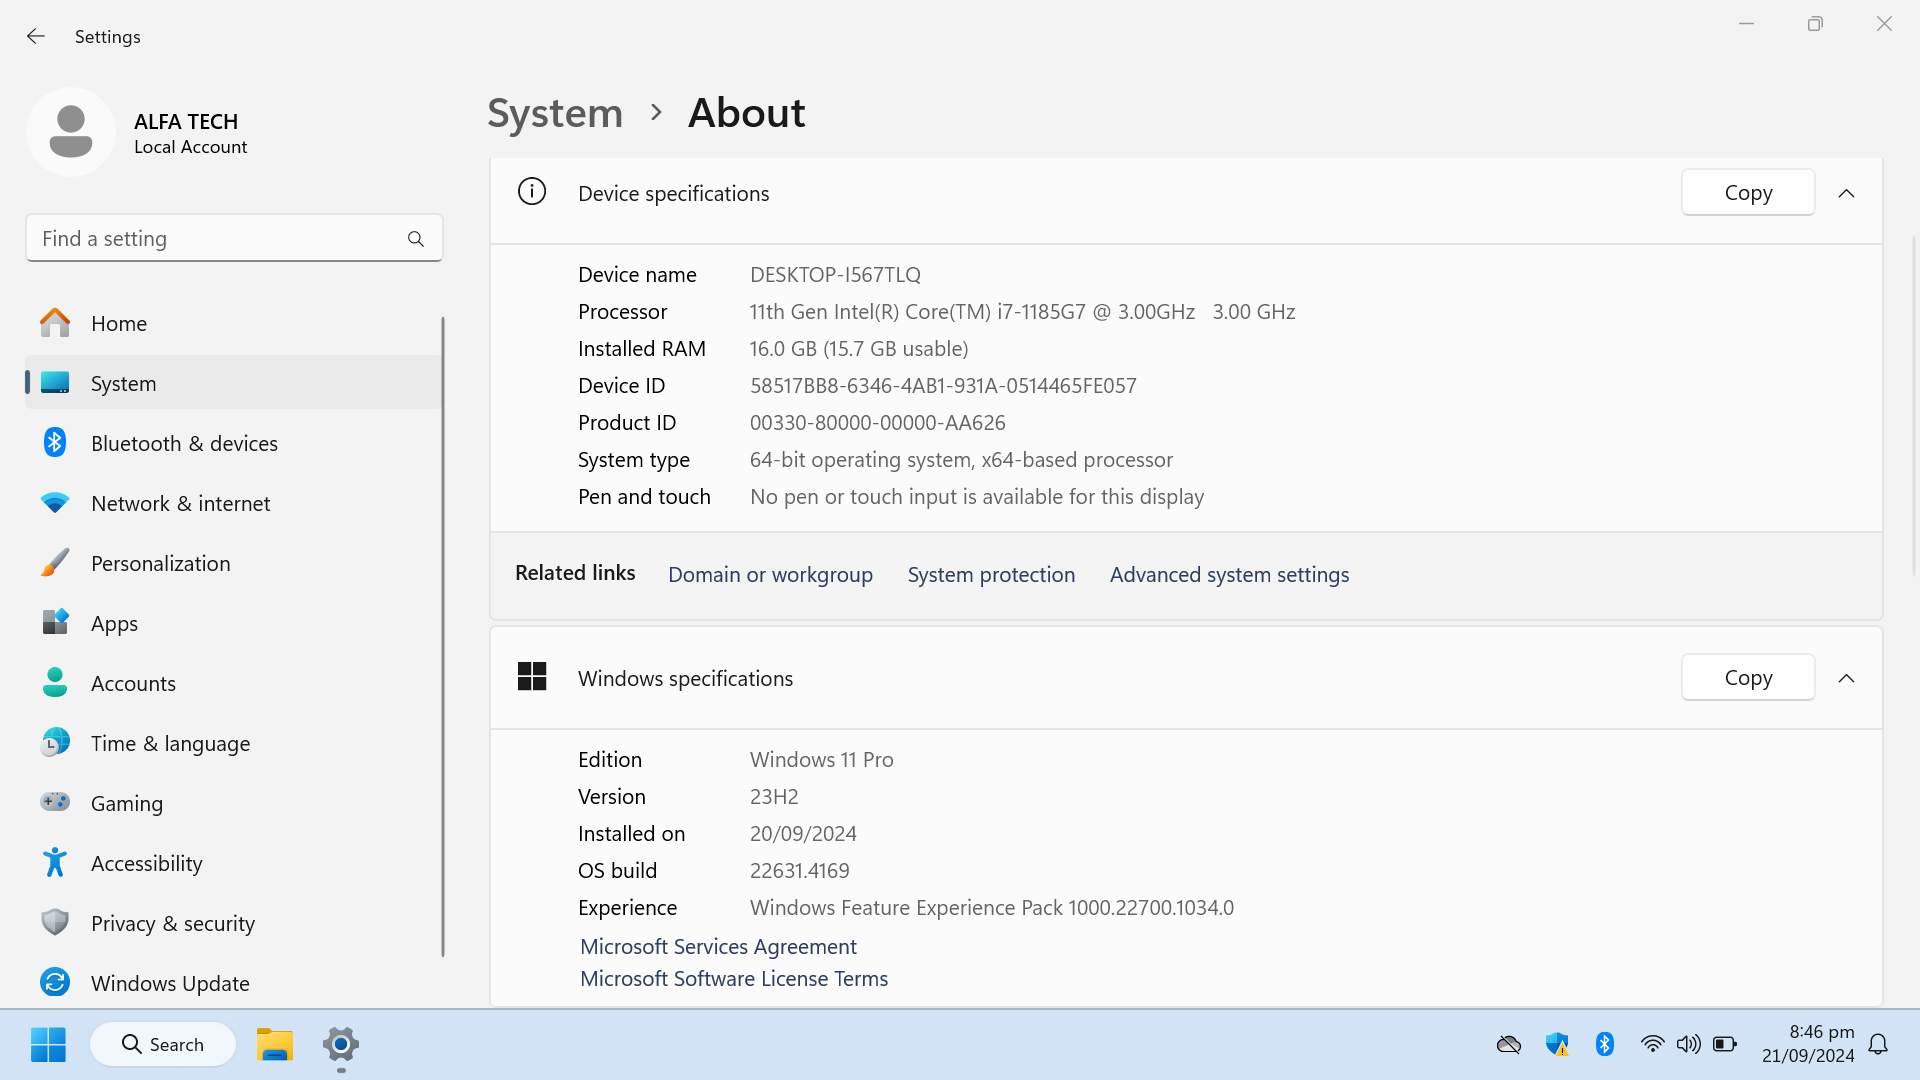Open Gaming settings category
This screenshot has width=1920, height=1080.
[x=233, y=803]
